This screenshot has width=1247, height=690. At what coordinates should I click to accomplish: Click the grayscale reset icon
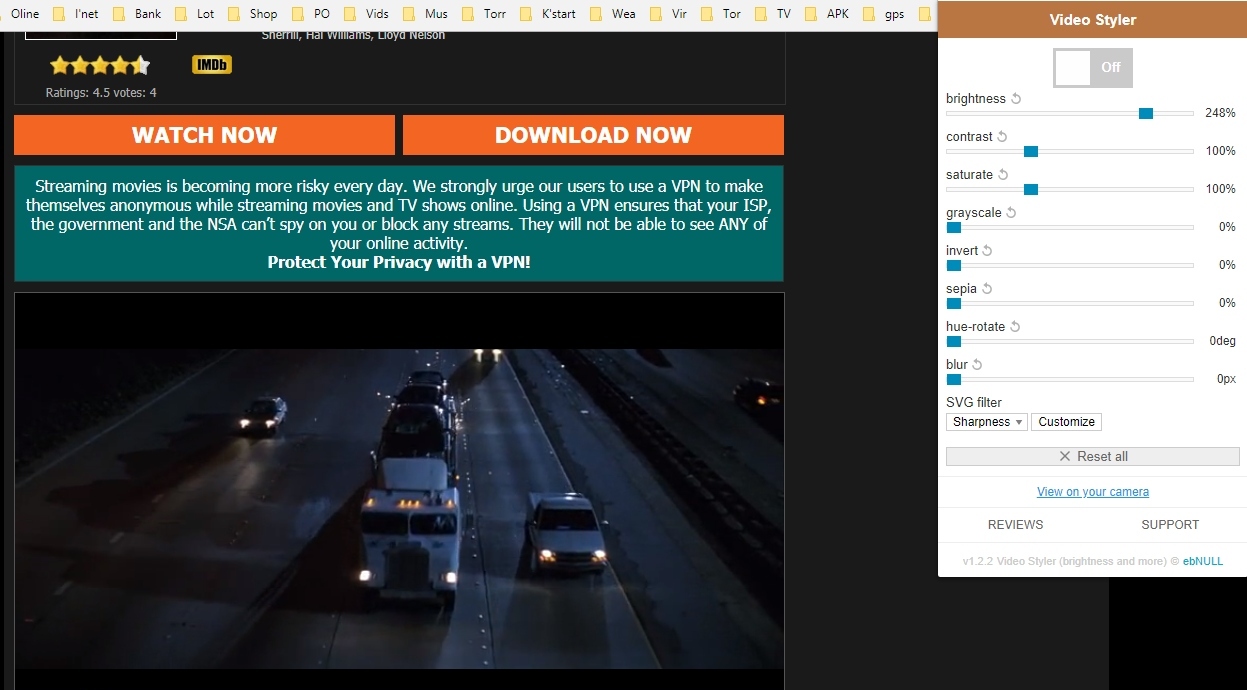[1011, 213]
